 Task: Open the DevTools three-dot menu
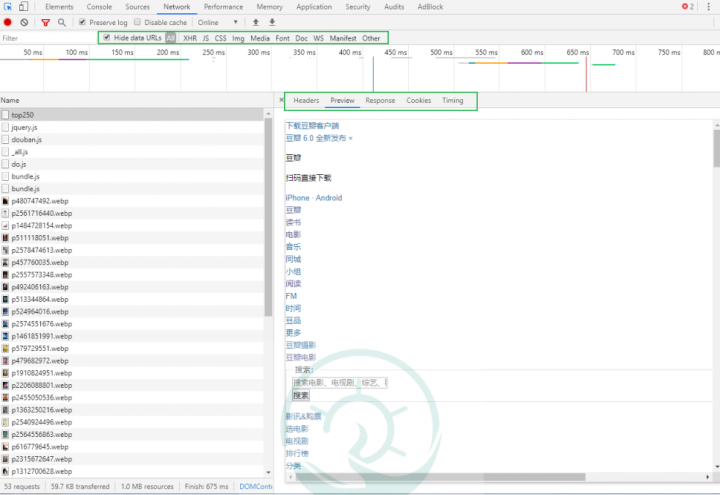(x=709, y=7)
